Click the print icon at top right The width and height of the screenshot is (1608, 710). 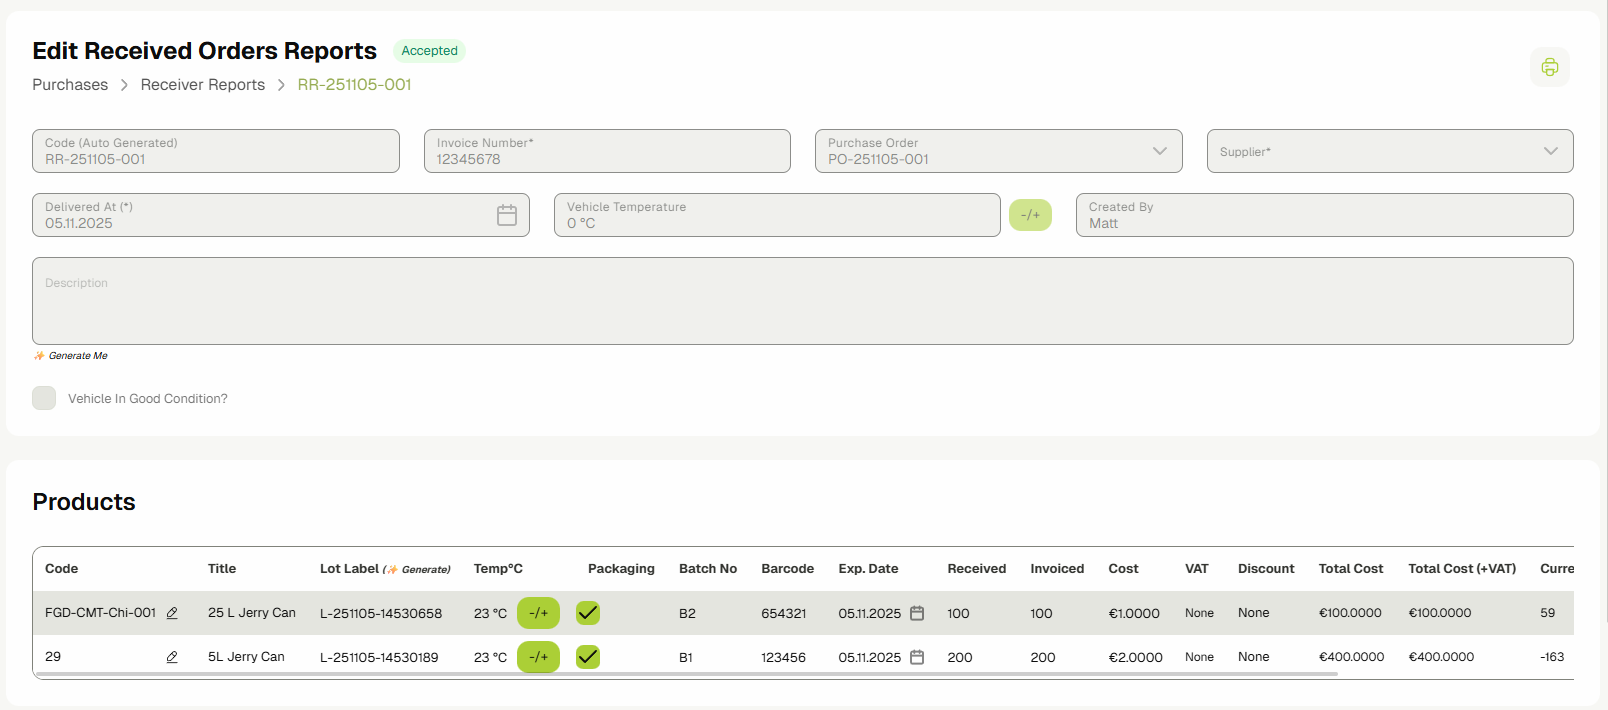click(x=1549, y=67)
